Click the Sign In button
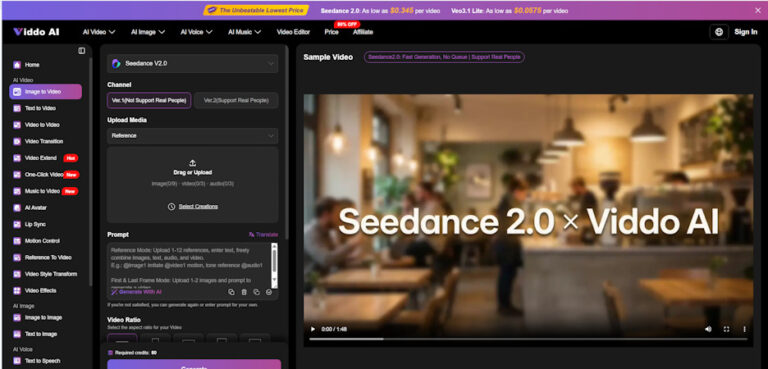 [x=745, y=32]
